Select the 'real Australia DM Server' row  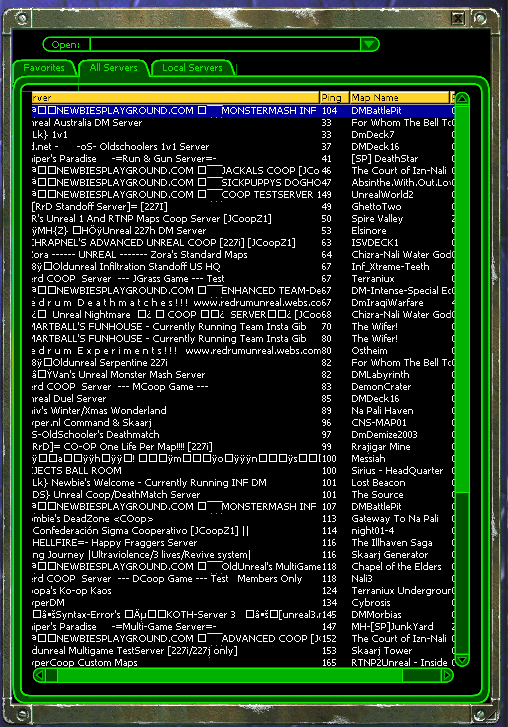[243, 123]
